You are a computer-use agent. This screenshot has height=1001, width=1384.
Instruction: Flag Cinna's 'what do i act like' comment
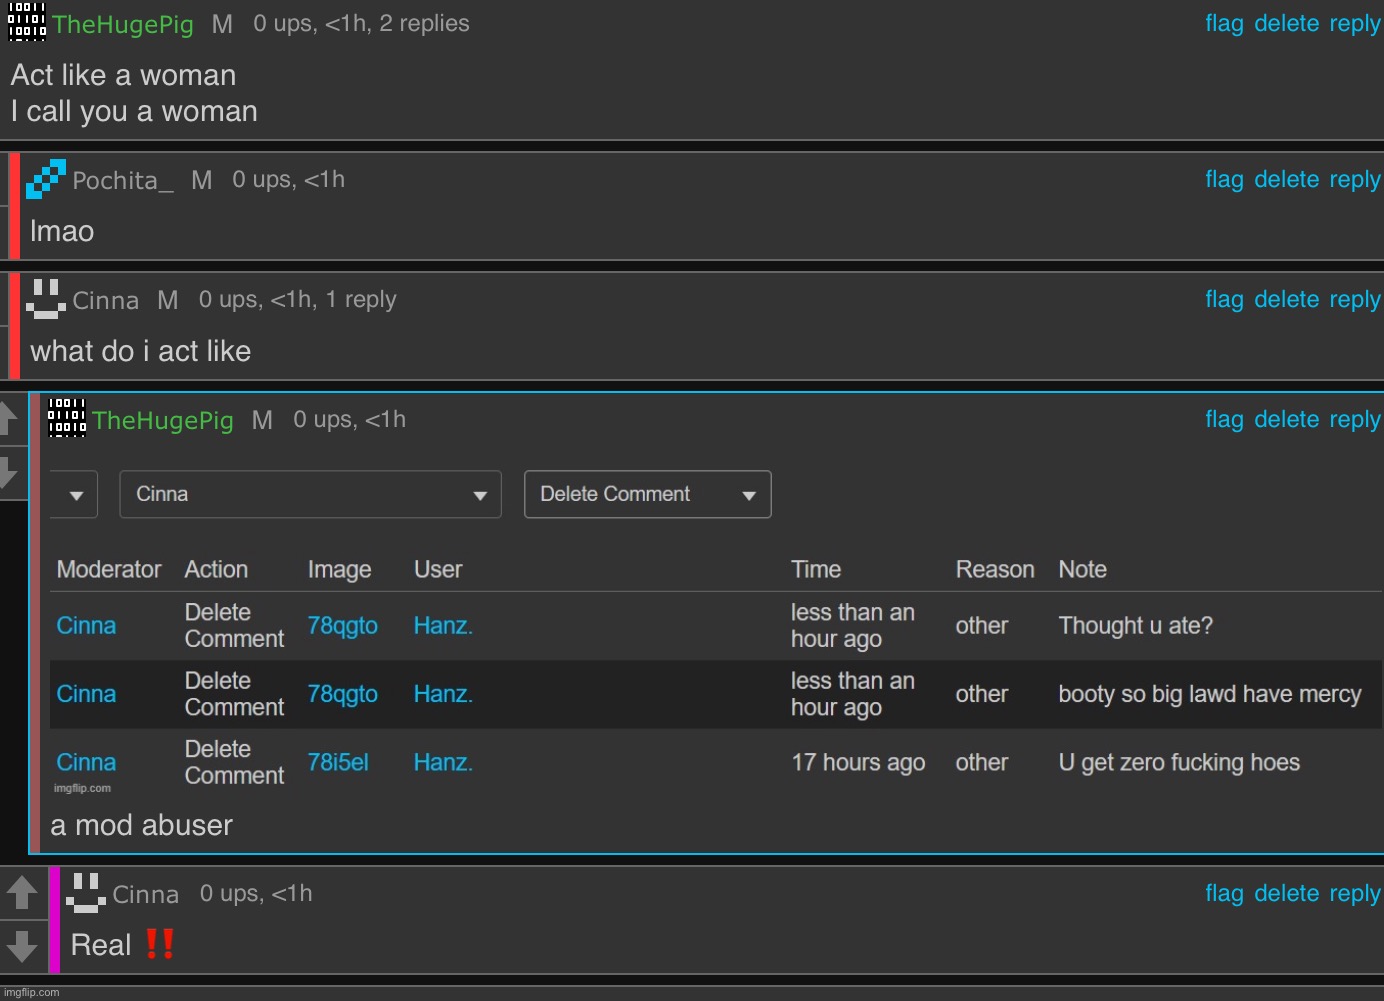(1224, 299)
